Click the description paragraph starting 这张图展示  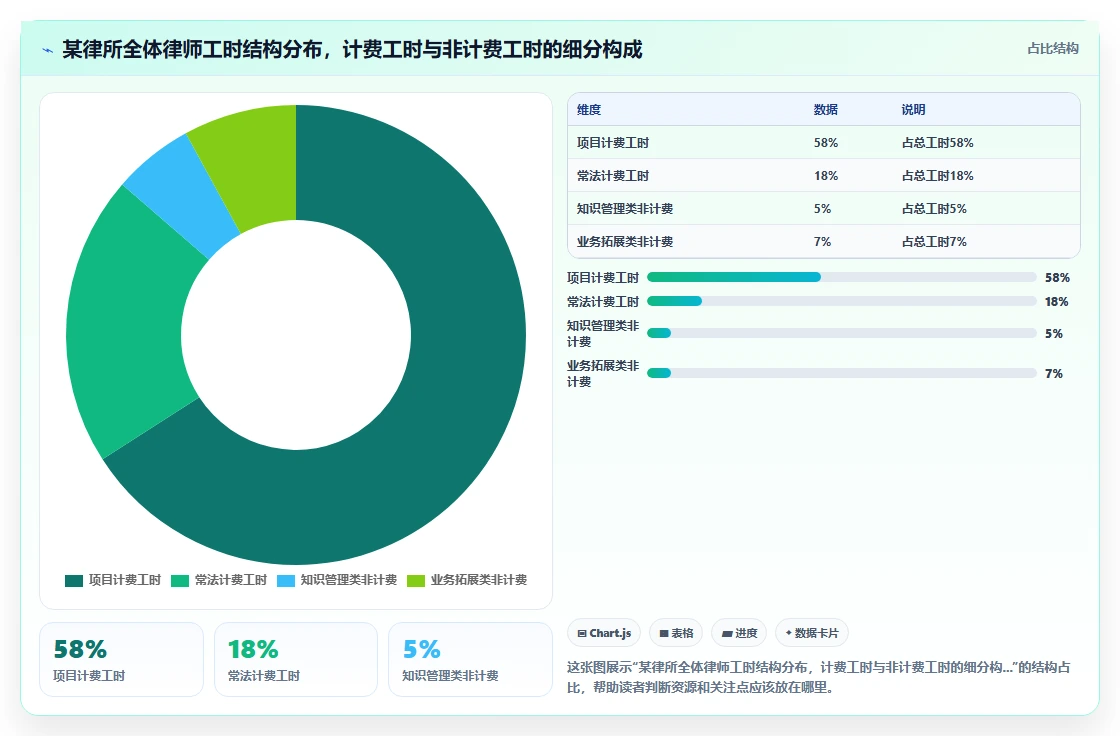(819, 677)
